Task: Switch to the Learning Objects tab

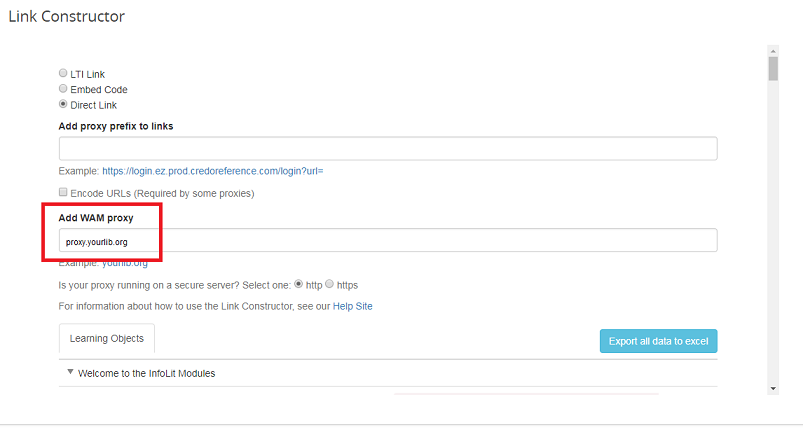Action: (107, 338)
